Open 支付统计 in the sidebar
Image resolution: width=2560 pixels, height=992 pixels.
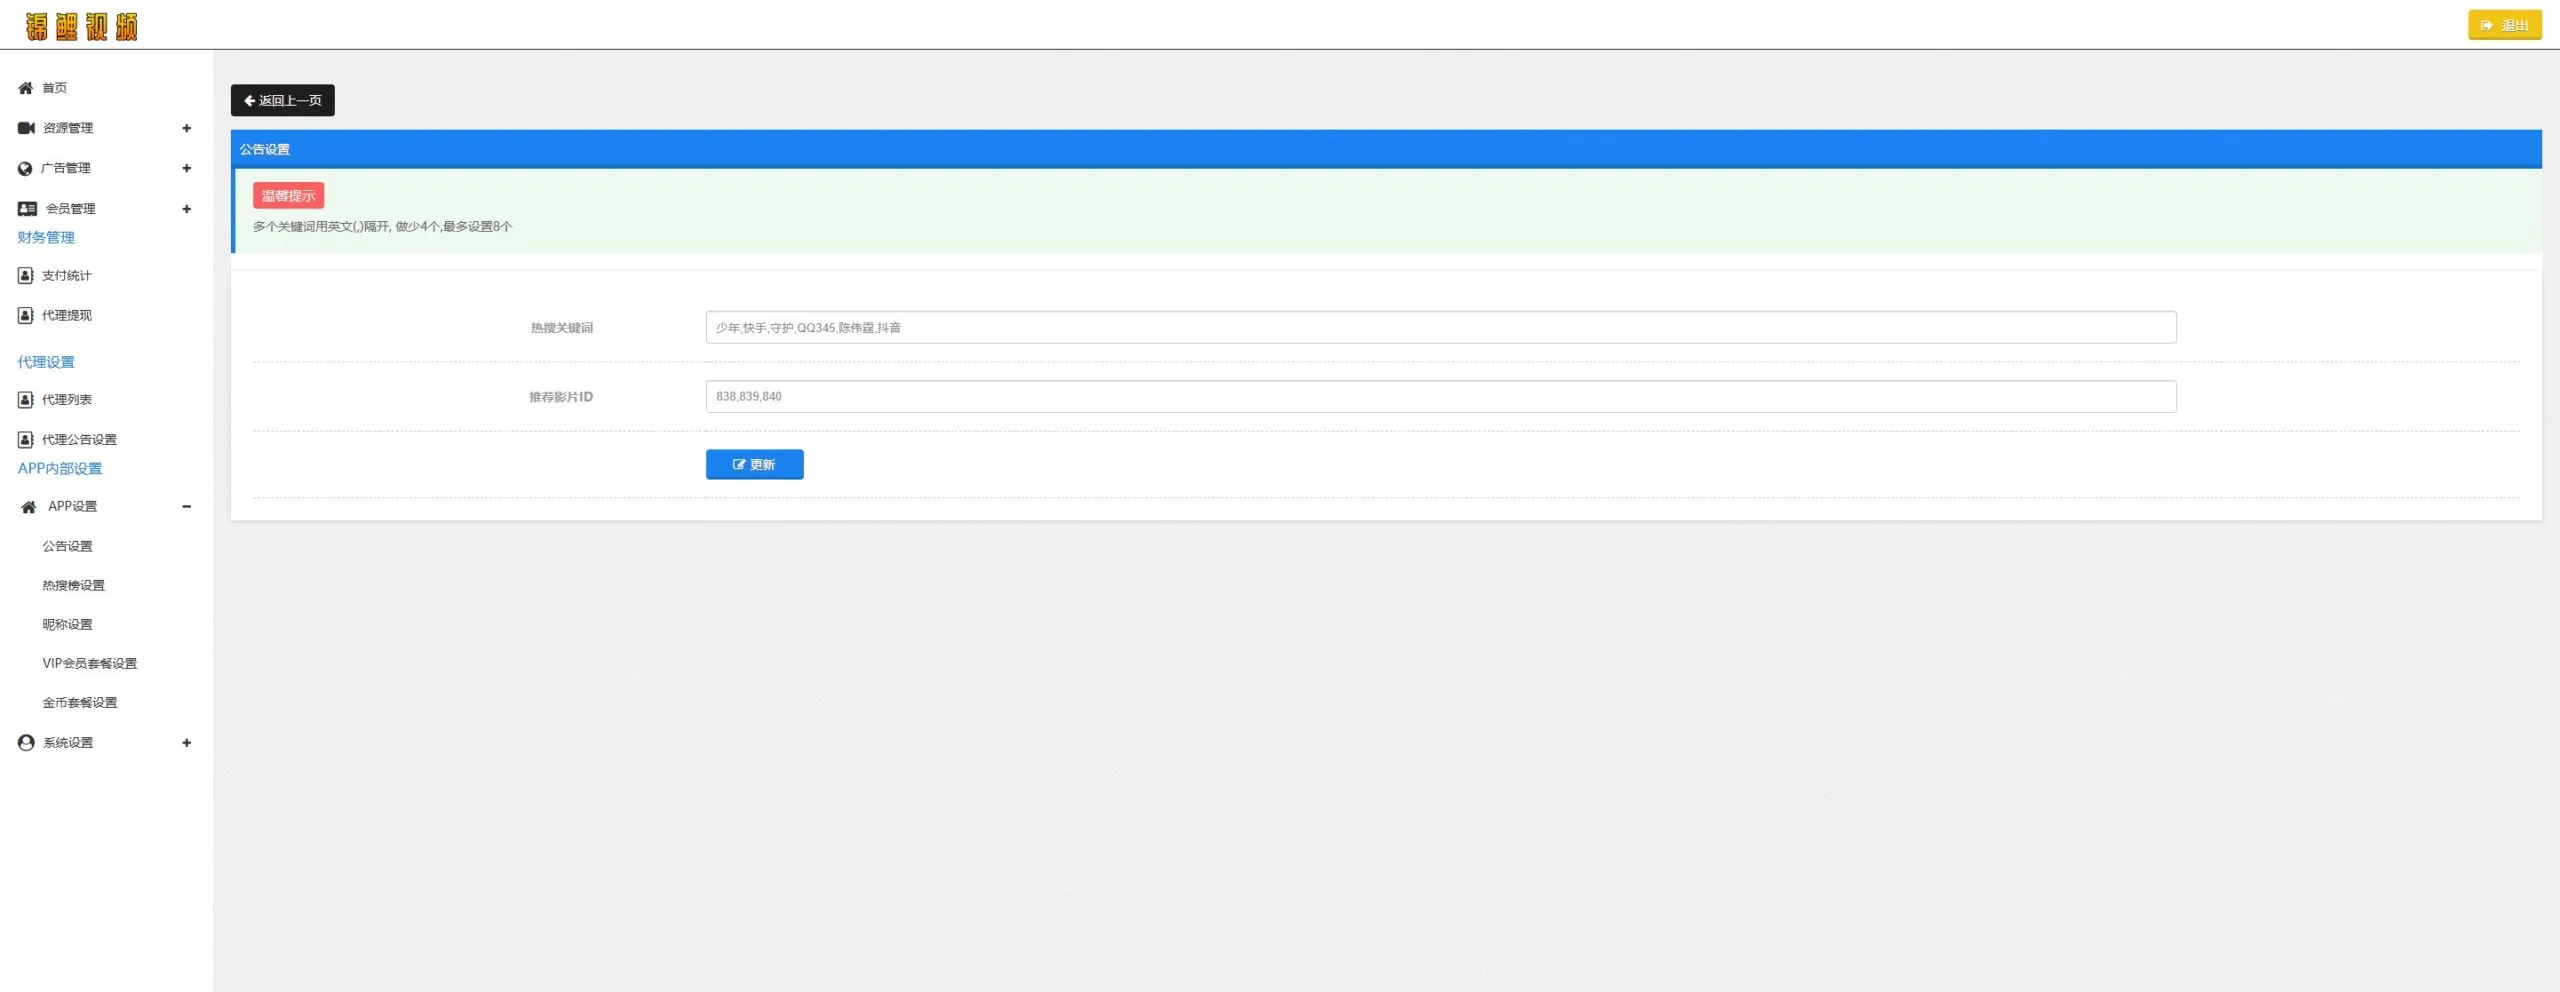click(67, 276)
